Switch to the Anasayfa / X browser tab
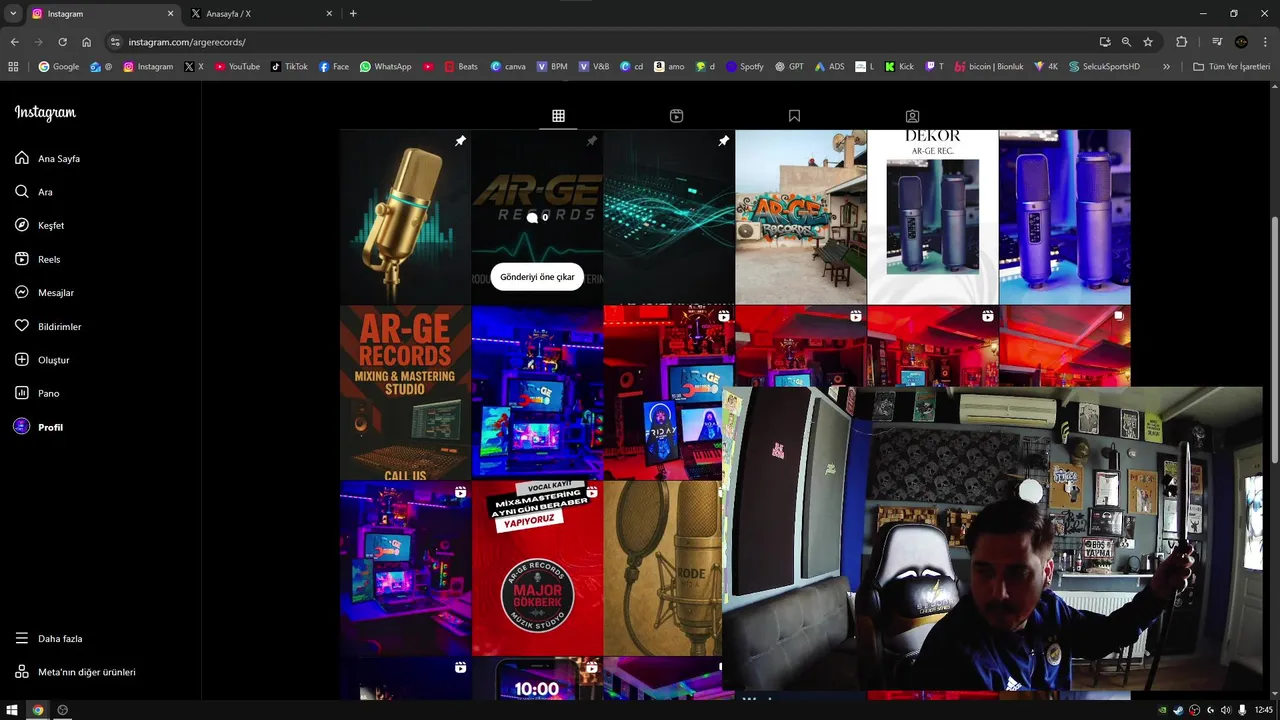This screenshot has width=1280, height=720. tap(262, 14)
